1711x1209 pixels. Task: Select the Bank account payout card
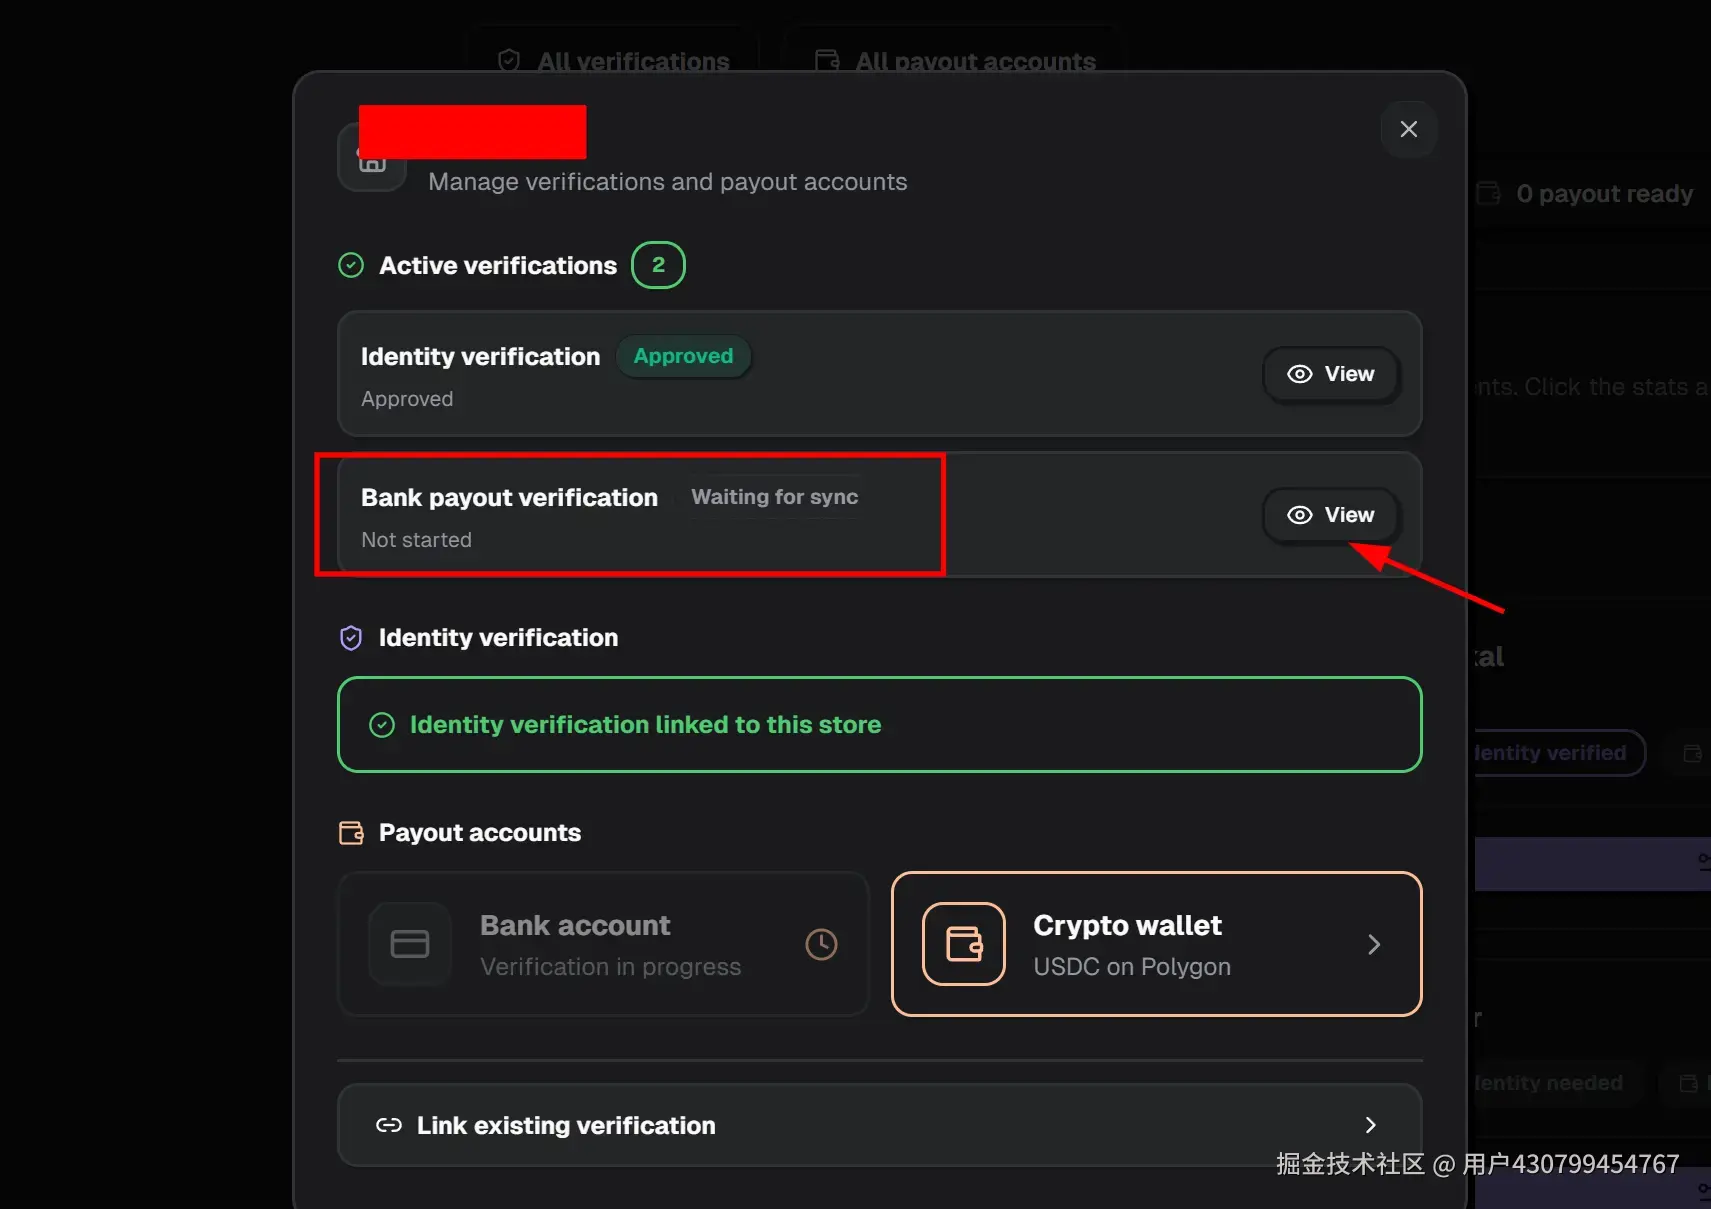(x=603, y=944)
